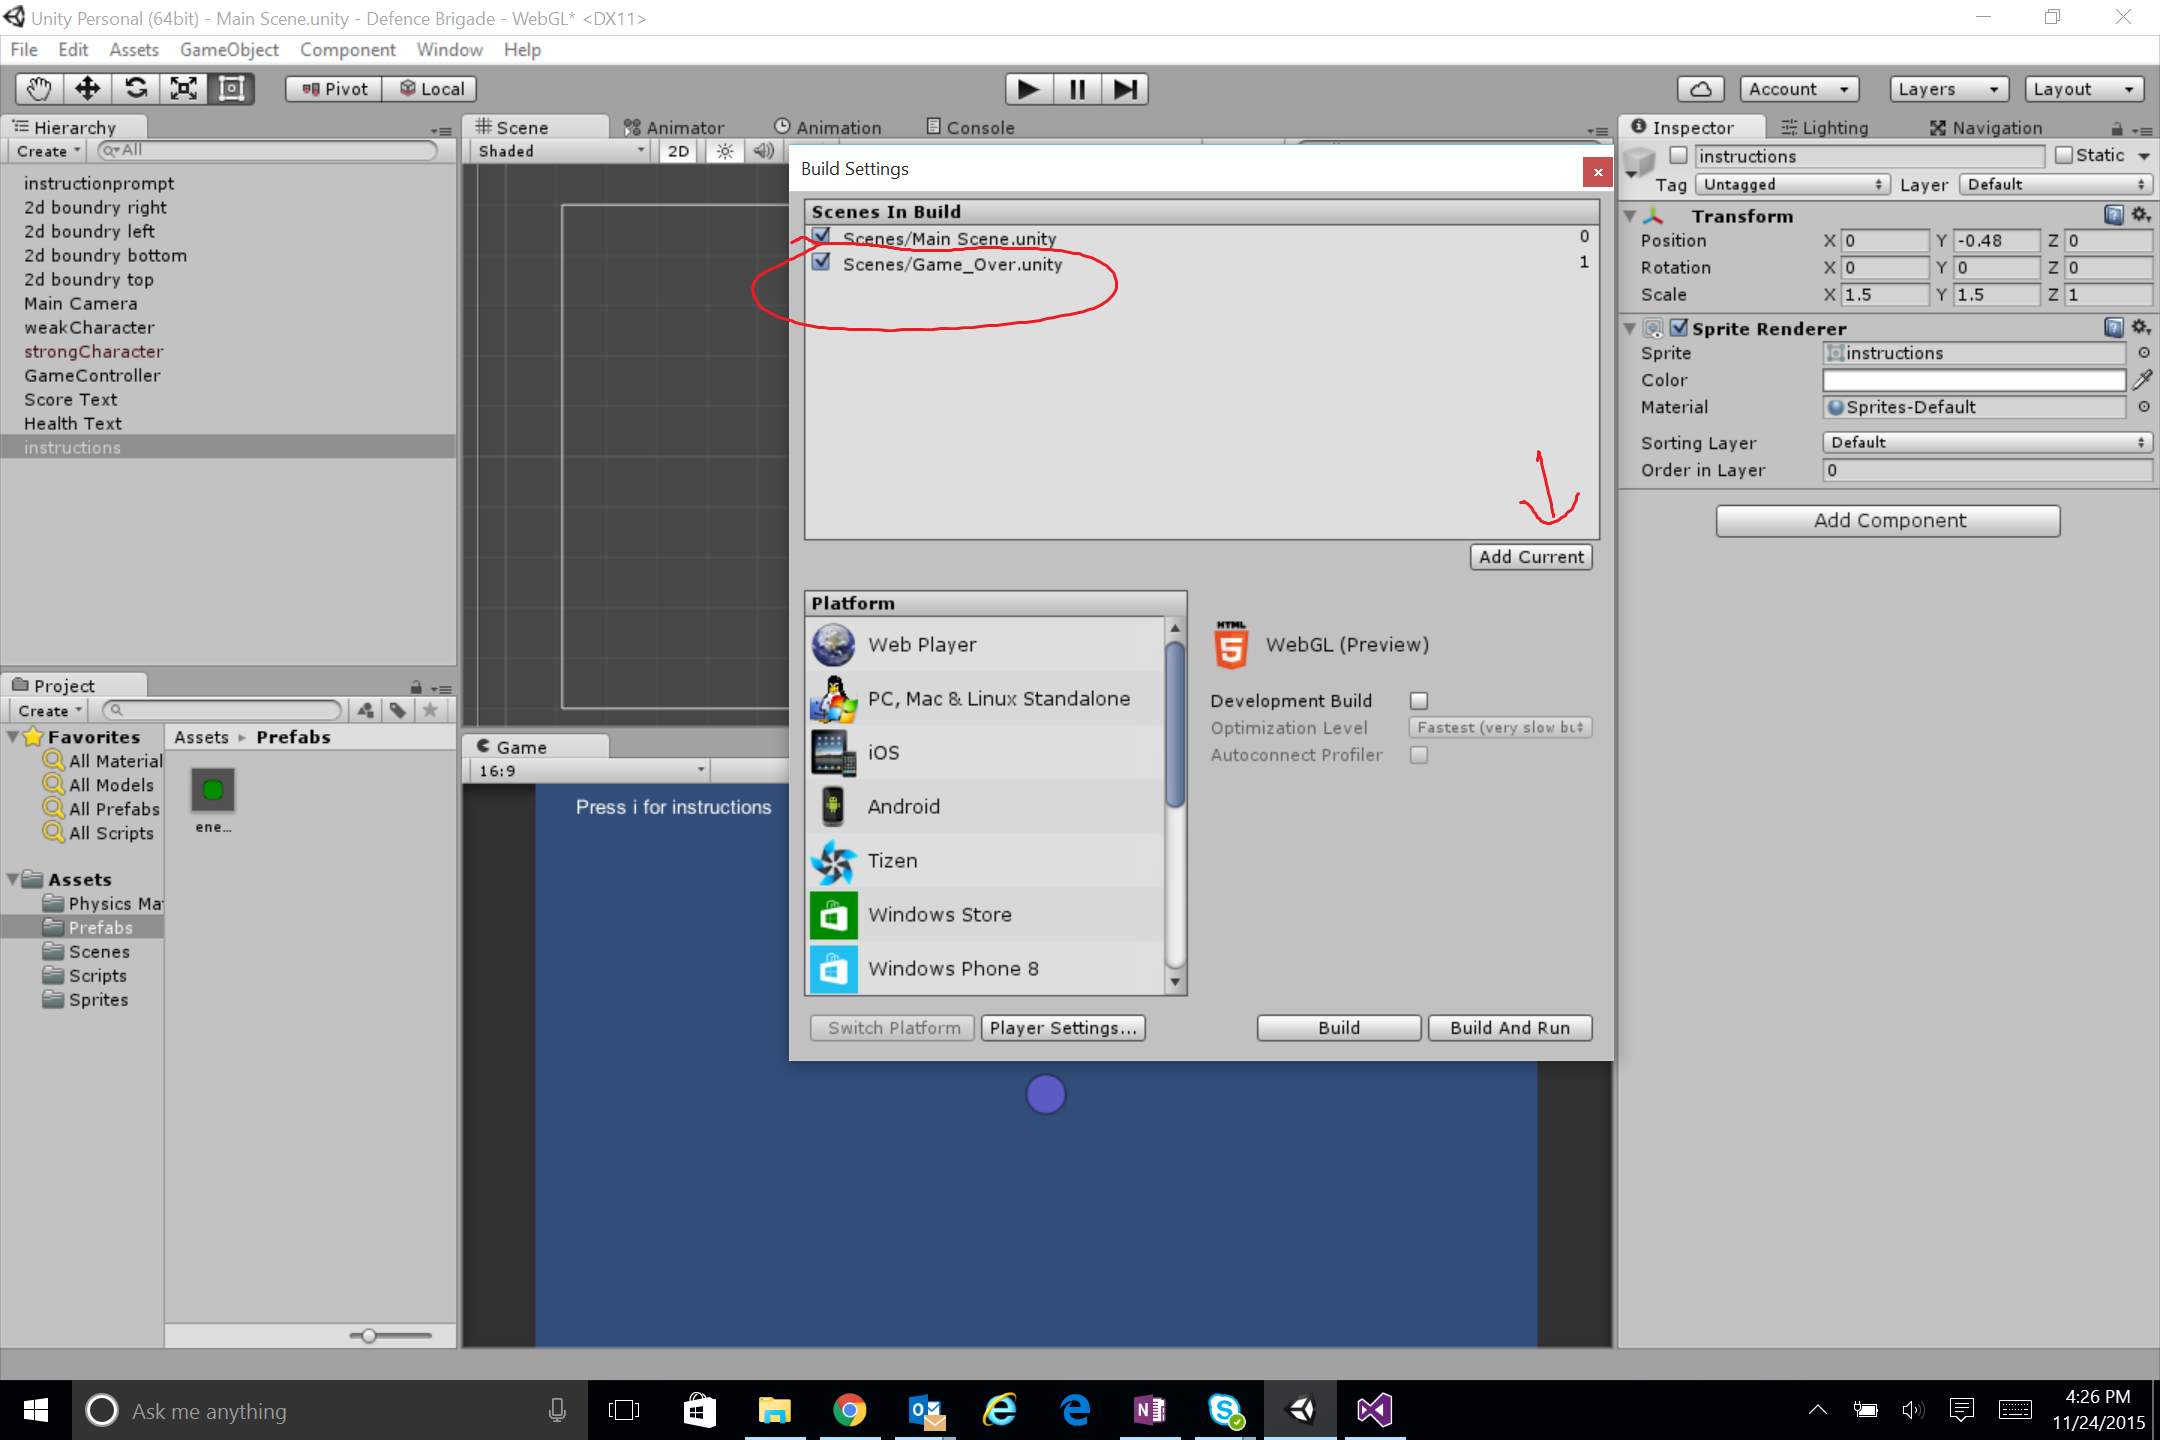The image size is (2160, 1440).
Task: Open Material object picker circle
Action: [2143, 407]
